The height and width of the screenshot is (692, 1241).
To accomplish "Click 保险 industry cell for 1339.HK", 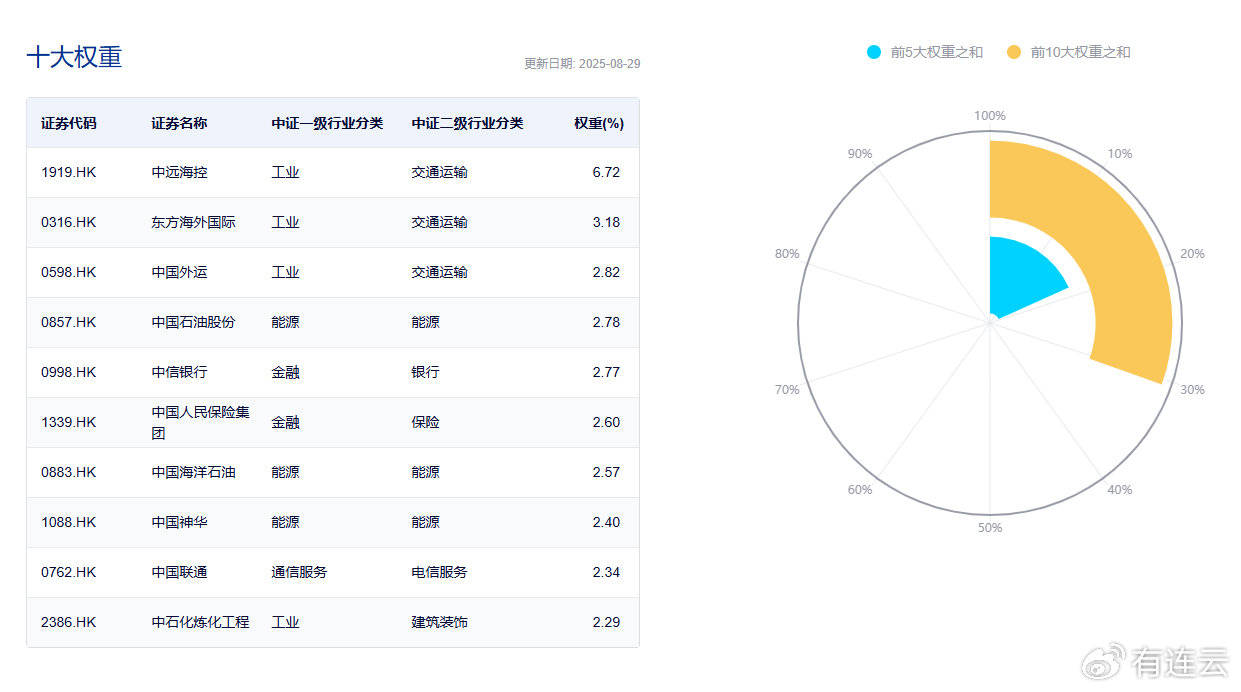I will (425, 422).
